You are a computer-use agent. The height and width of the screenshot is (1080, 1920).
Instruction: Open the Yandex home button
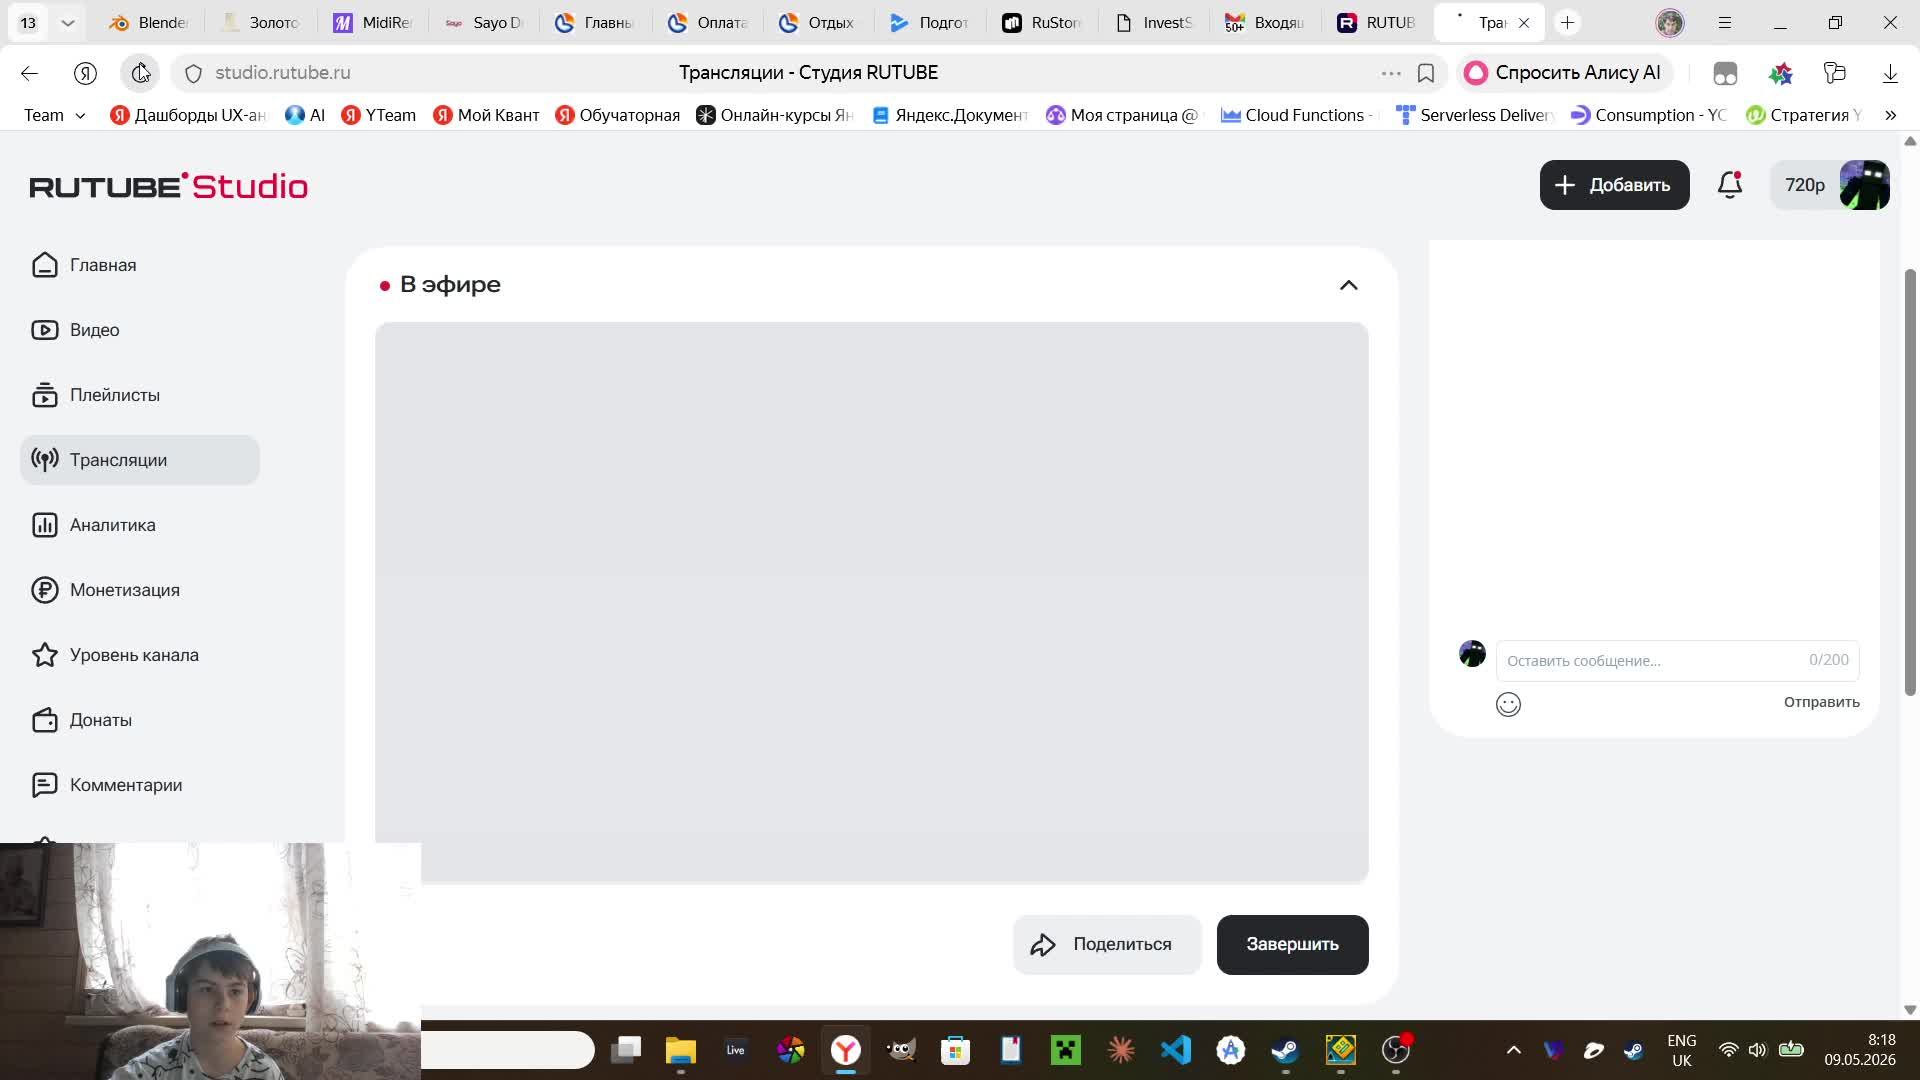(85, 73)
